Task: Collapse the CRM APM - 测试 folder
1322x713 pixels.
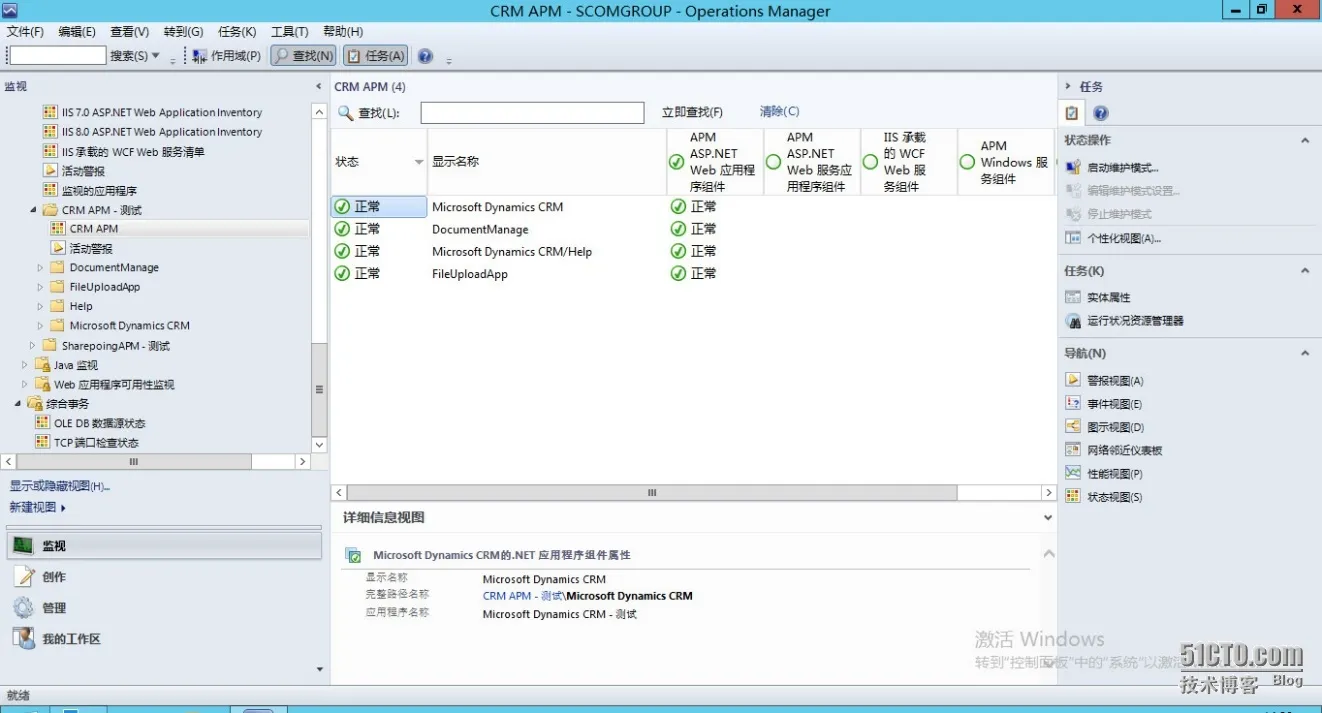Action: click(33, 210)
